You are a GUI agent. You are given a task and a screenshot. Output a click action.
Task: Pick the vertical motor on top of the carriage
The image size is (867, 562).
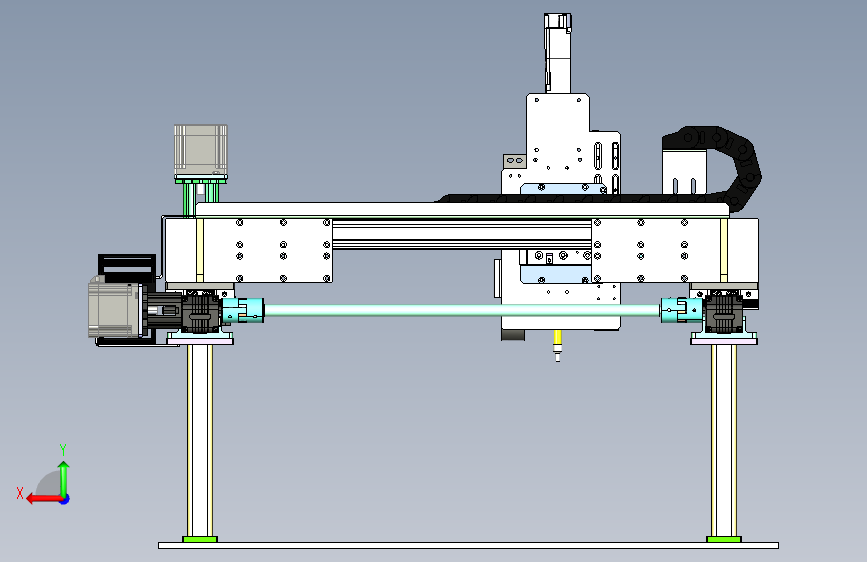(x=557, y=53)
